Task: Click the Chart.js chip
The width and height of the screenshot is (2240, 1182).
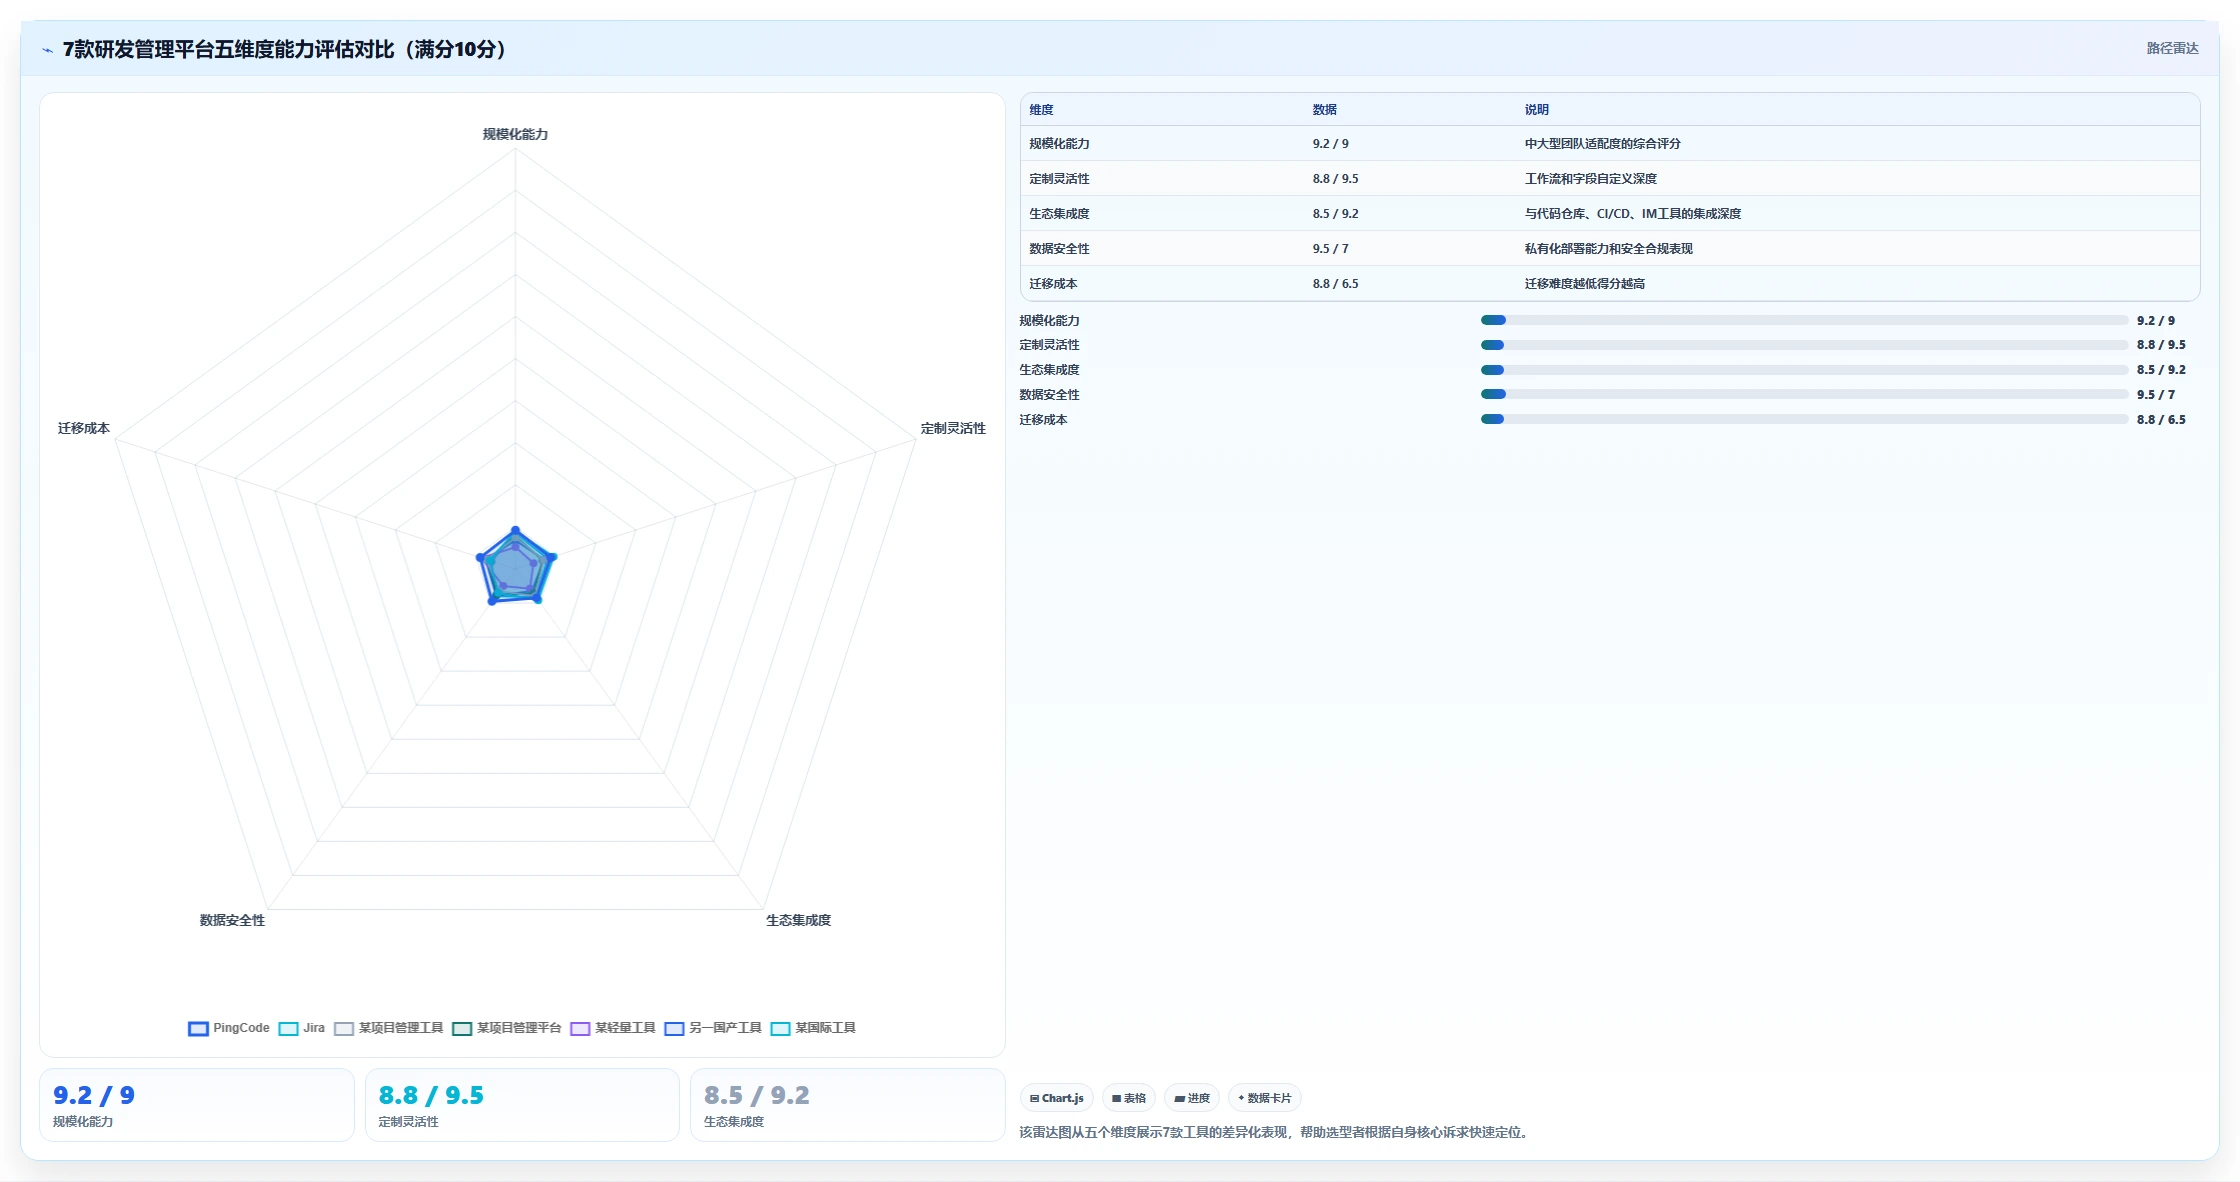Action: (1057, 1098)
